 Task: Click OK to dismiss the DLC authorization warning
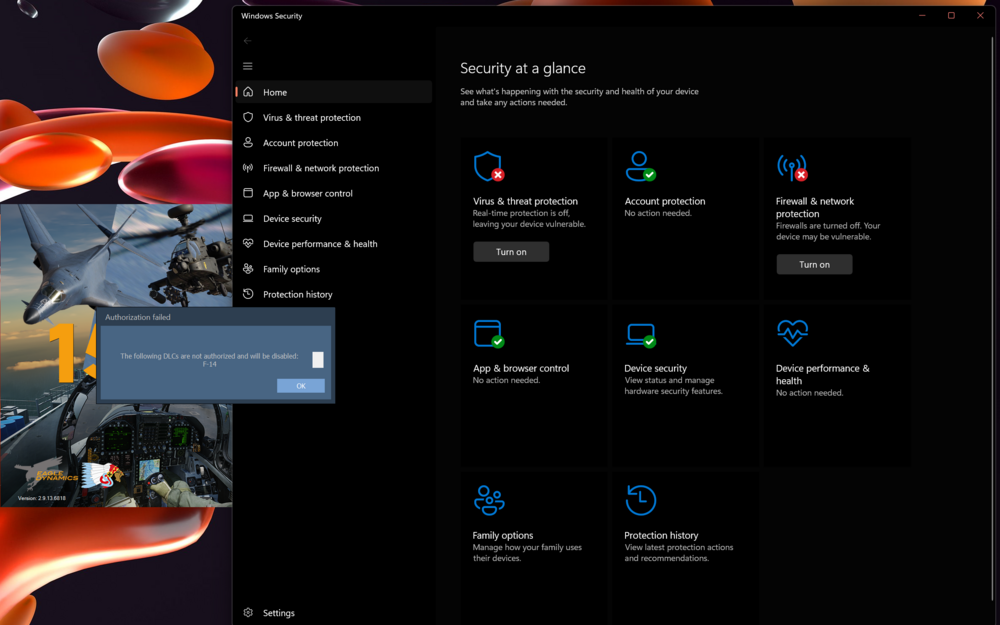click(300, 385)
